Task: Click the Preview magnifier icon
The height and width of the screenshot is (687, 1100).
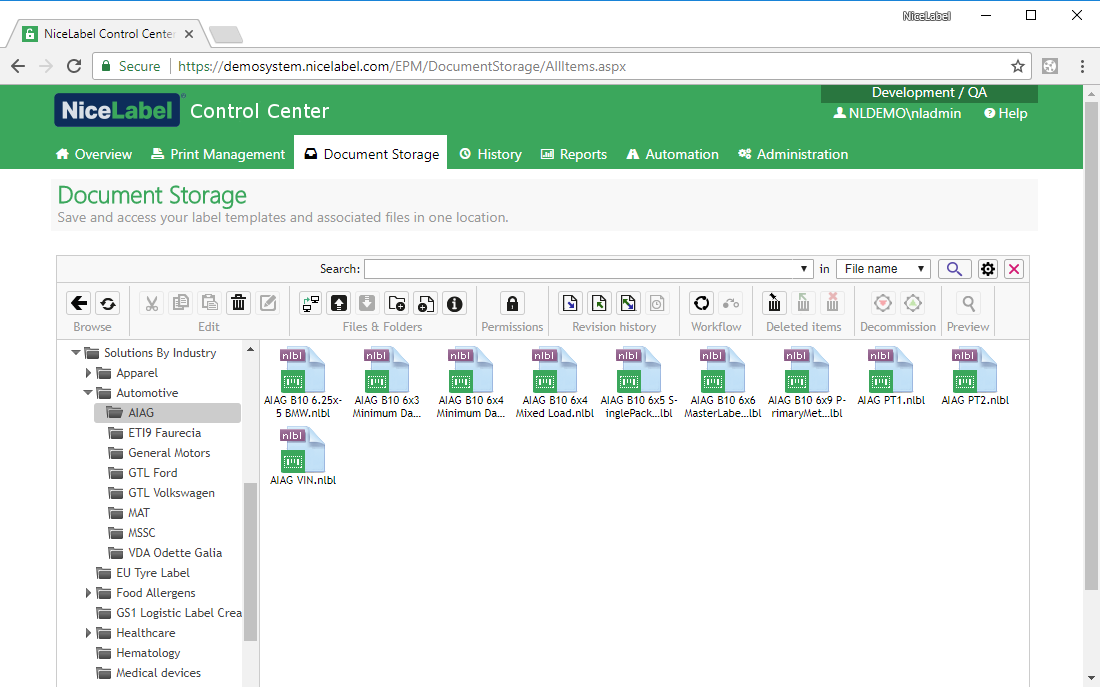Action: 968,303
